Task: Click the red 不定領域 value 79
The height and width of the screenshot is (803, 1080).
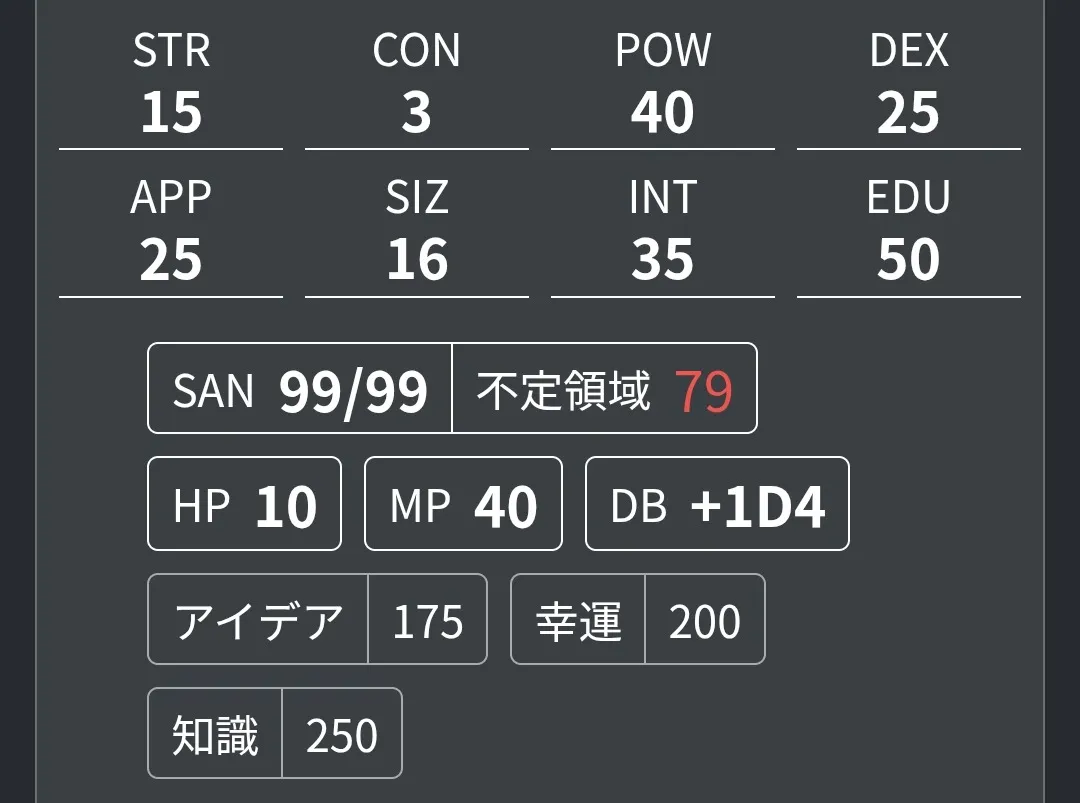Action: pos(703,391)
